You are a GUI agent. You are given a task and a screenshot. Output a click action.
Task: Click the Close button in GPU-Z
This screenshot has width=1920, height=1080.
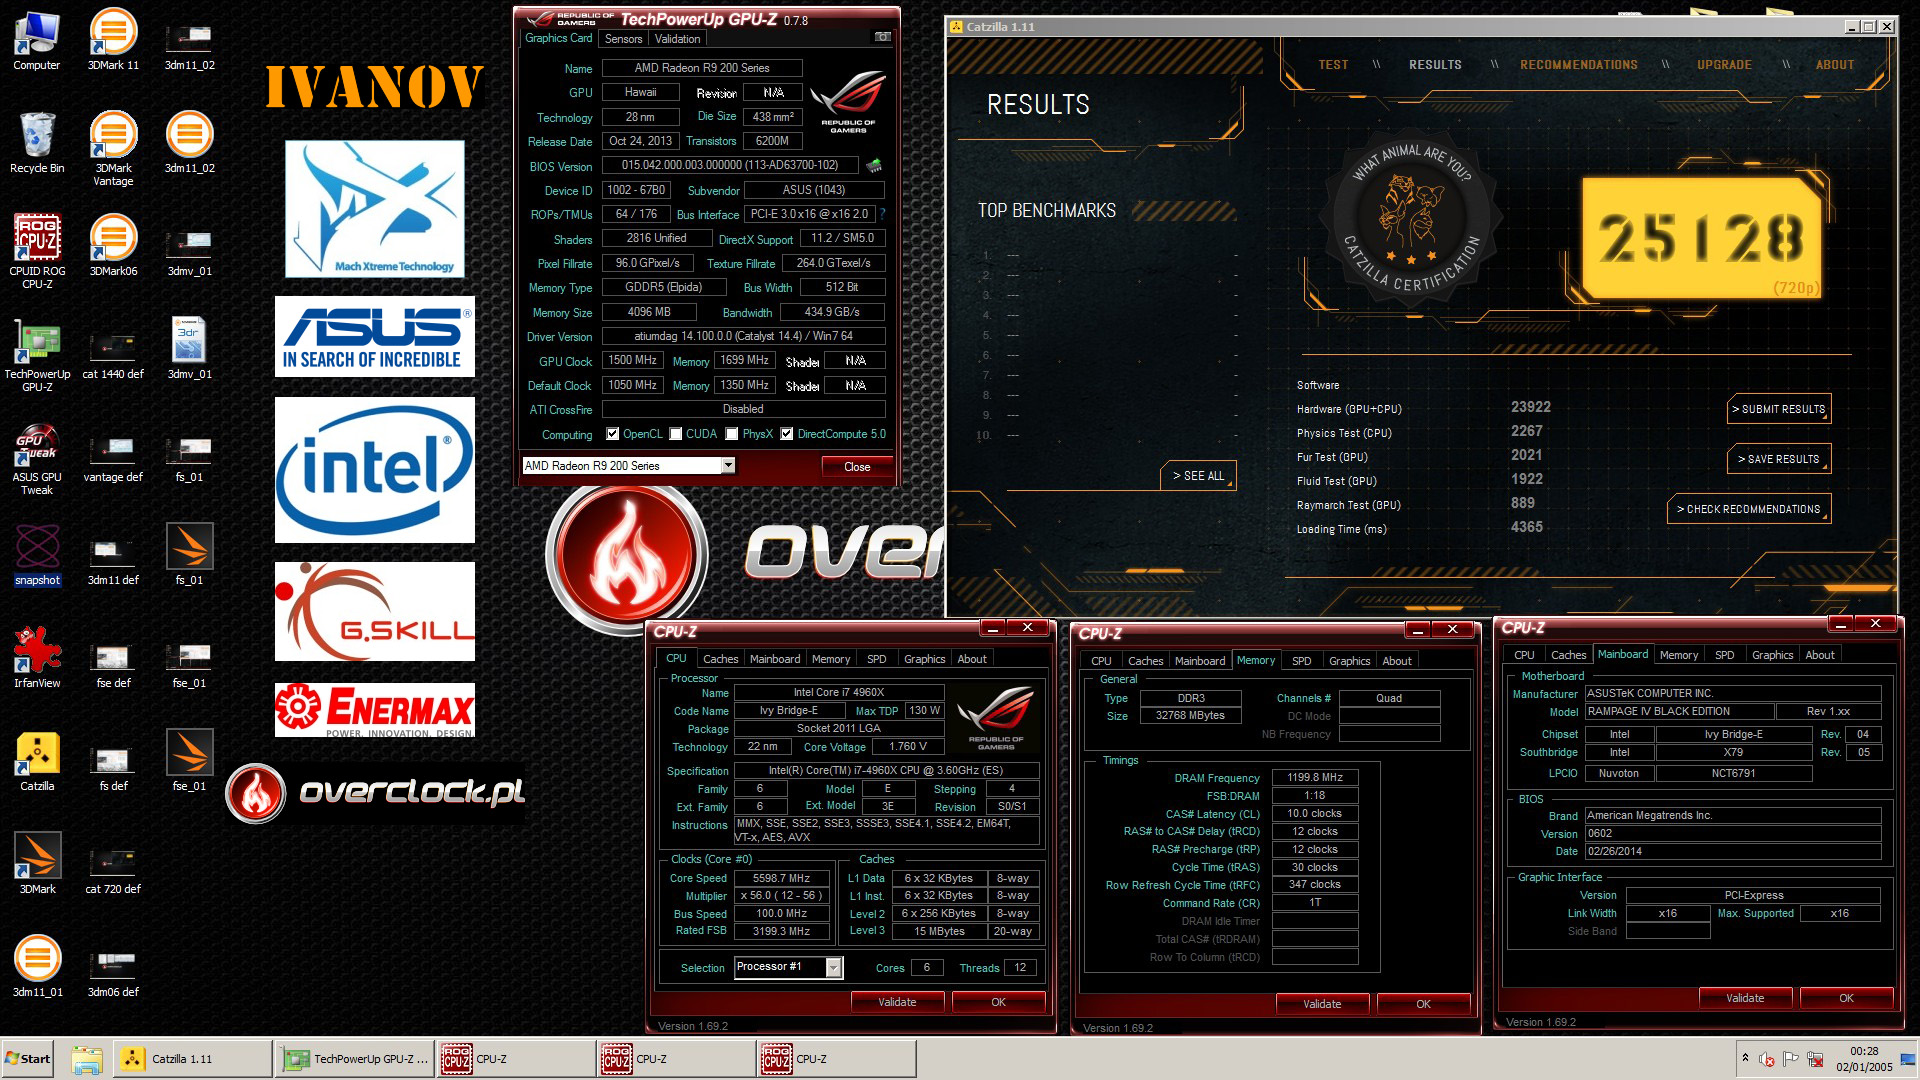pos(857,467)
